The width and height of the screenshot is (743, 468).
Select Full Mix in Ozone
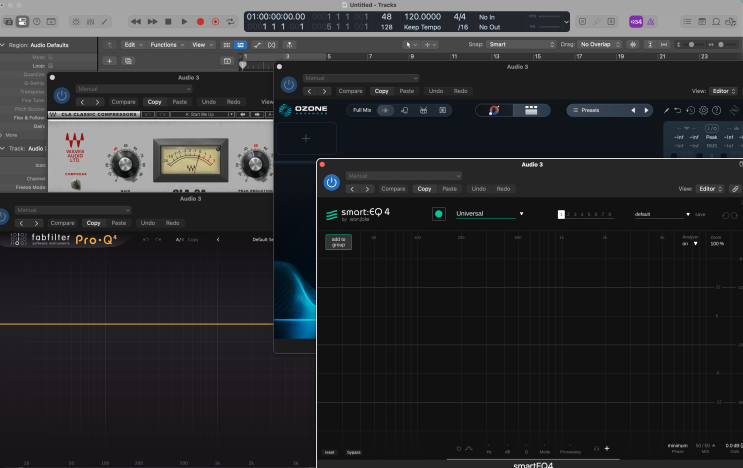(362, 110)
